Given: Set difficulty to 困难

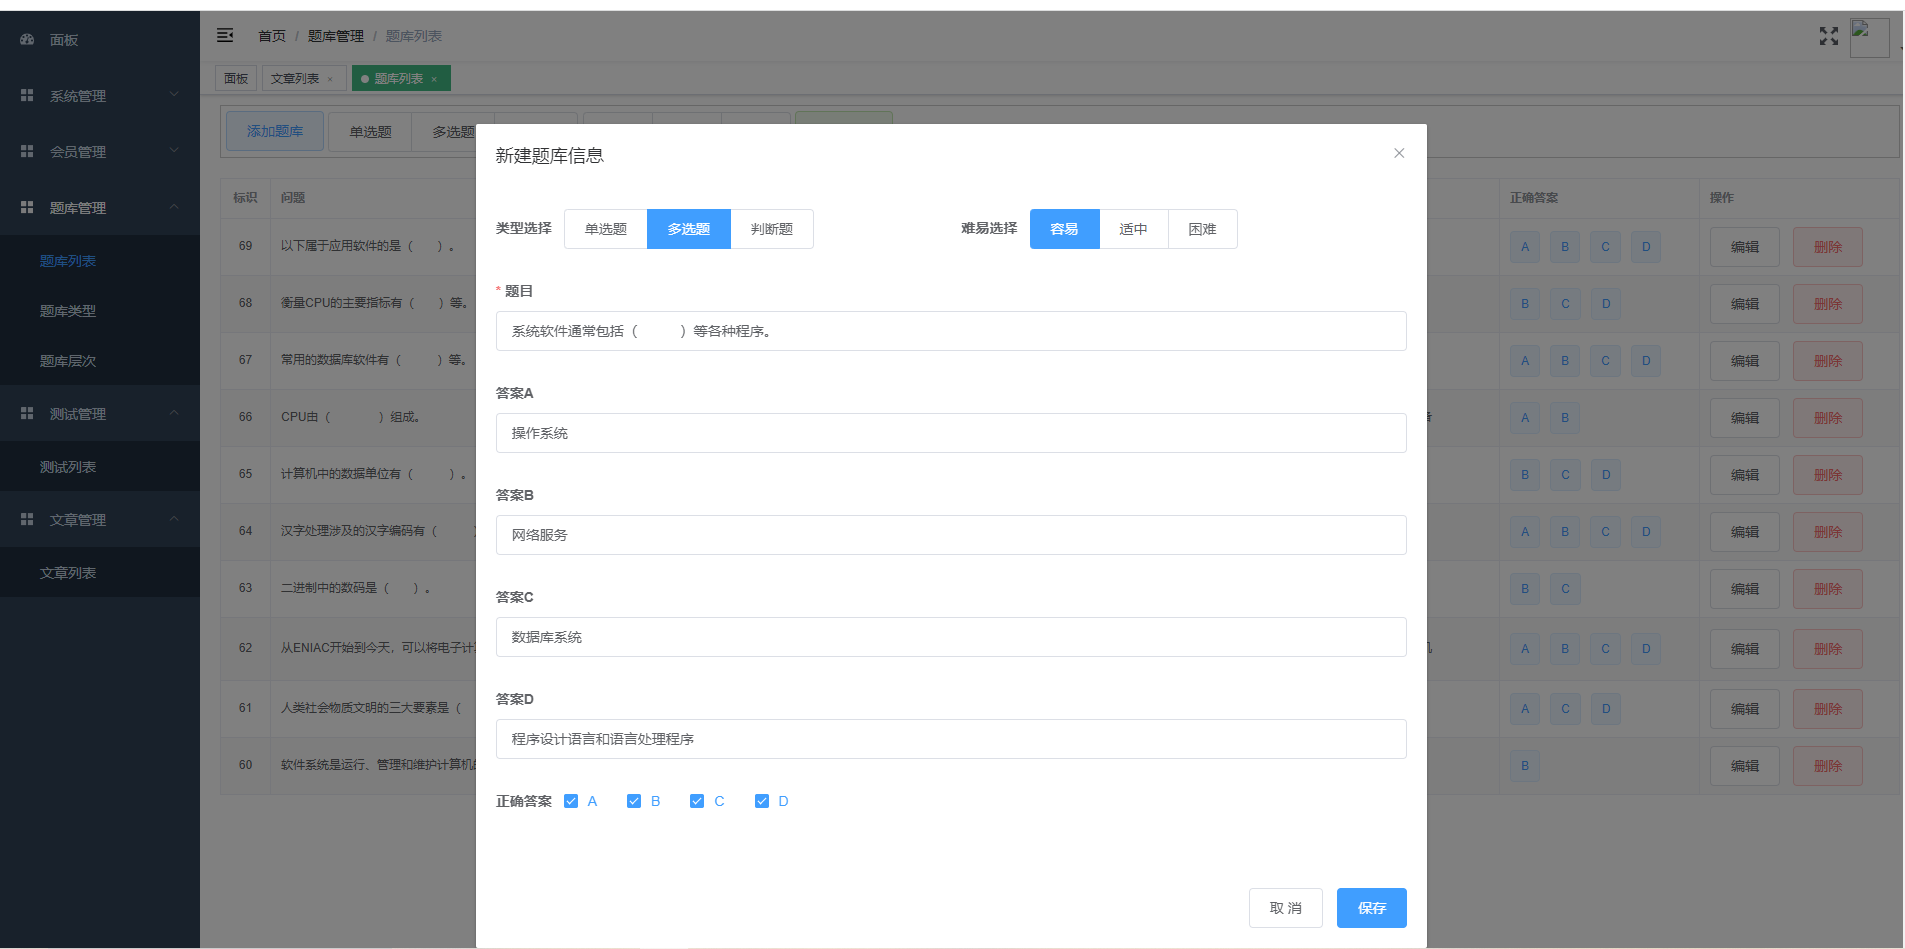Looking at the screenshot, I should 1203,229.
